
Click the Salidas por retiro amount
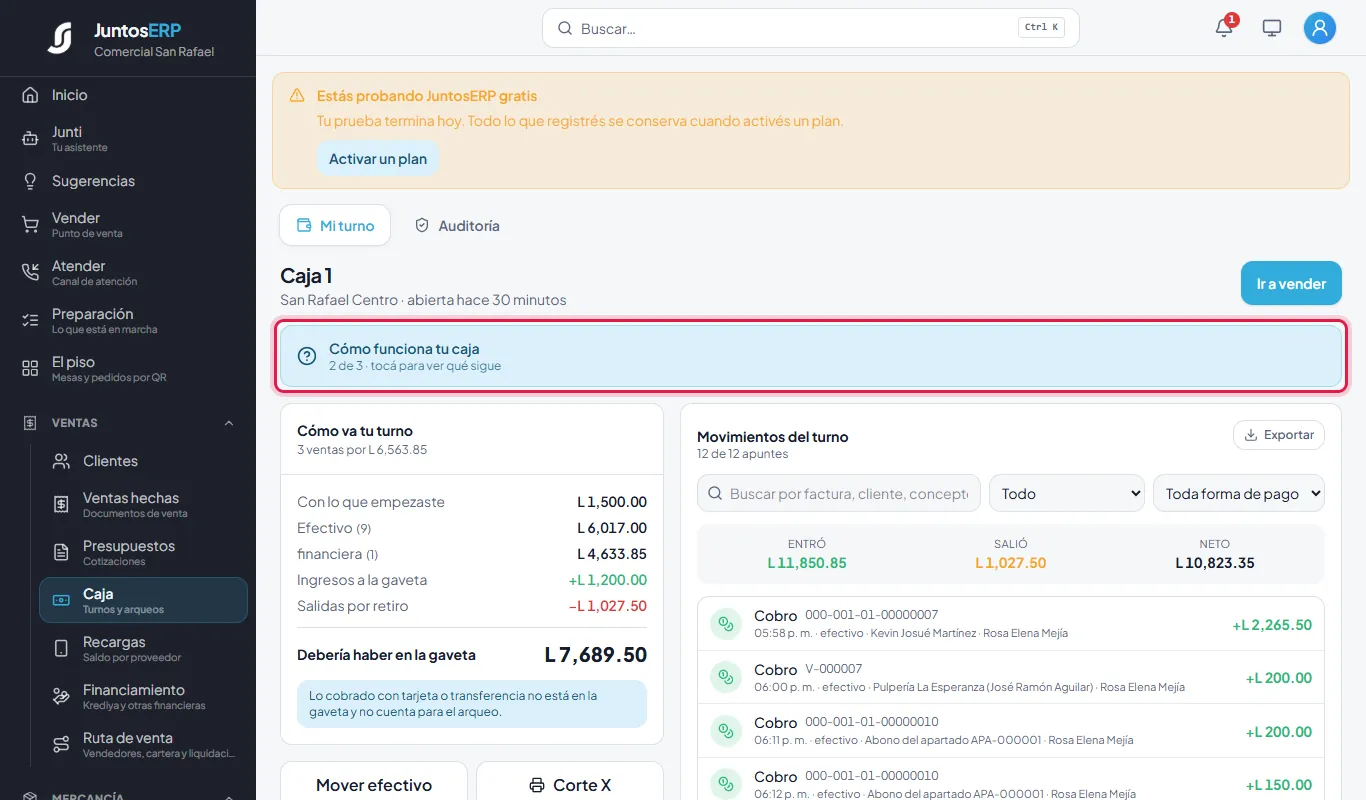click(608, 606)
